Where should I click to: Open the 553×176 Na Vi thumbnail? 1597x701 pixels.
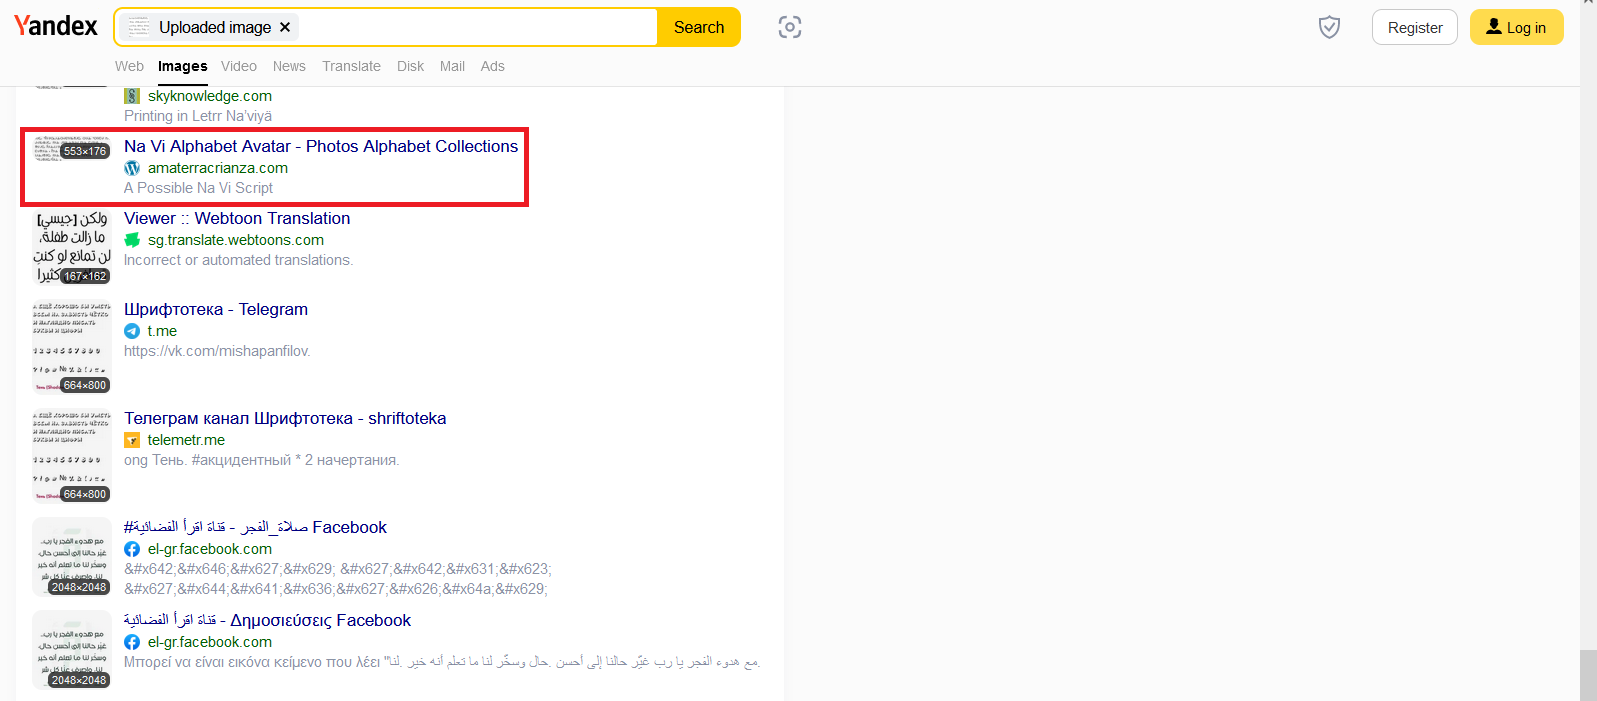[x=71, y=148]
